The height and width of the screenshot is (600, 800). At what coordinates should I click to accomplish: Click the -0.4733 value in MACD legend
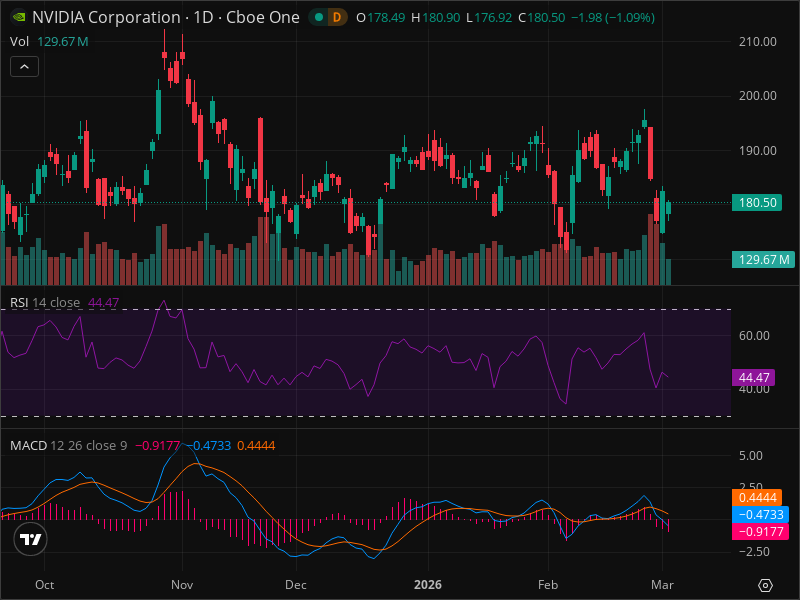pyautogui.click(x=209, y=445)
